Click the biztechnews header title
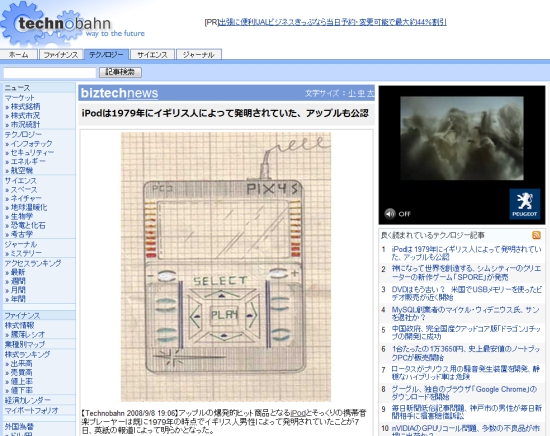Screen dimensions: 550x436 click(119, 93)
